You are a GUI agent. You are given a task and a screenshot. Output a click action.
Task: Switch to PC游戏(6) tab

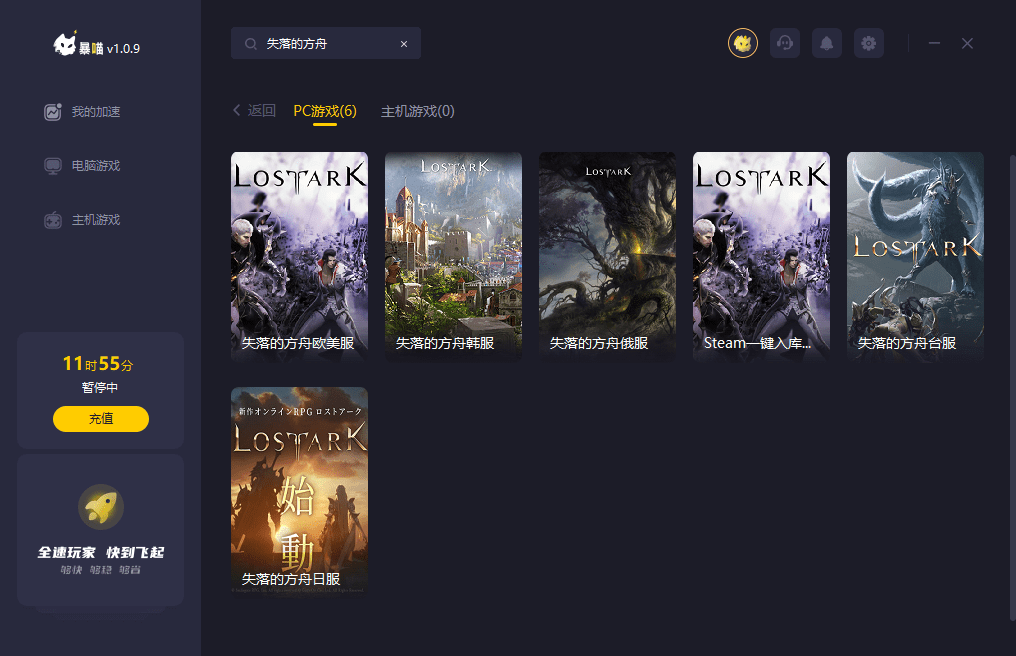[x=325, y=111]
